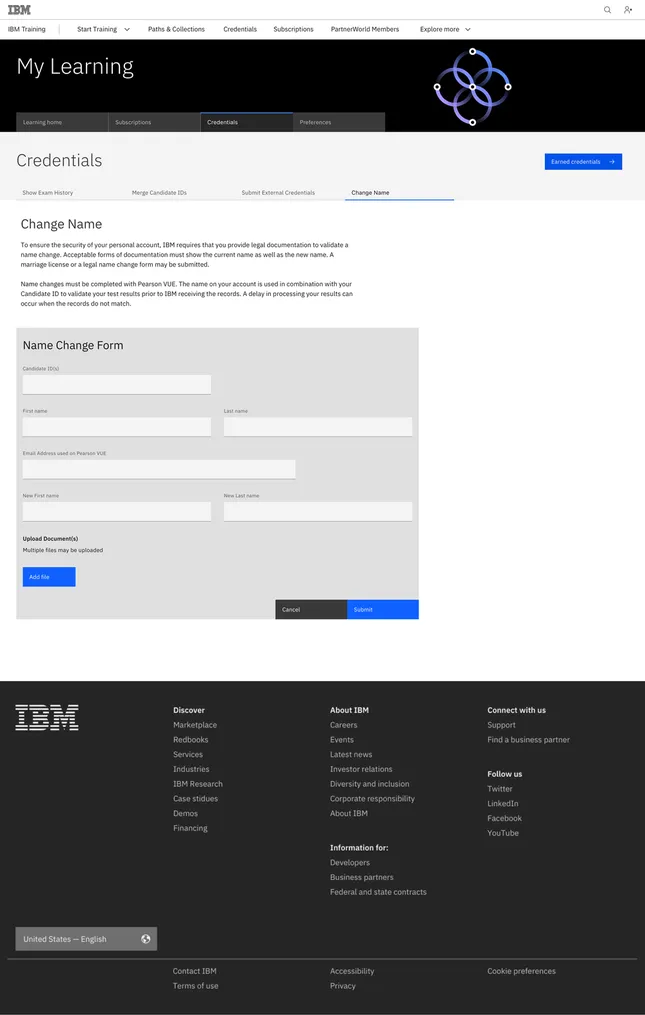This screenshot has height=1015, width=645.
Task: Open the Facebook footer link
Action: point(504,818)
